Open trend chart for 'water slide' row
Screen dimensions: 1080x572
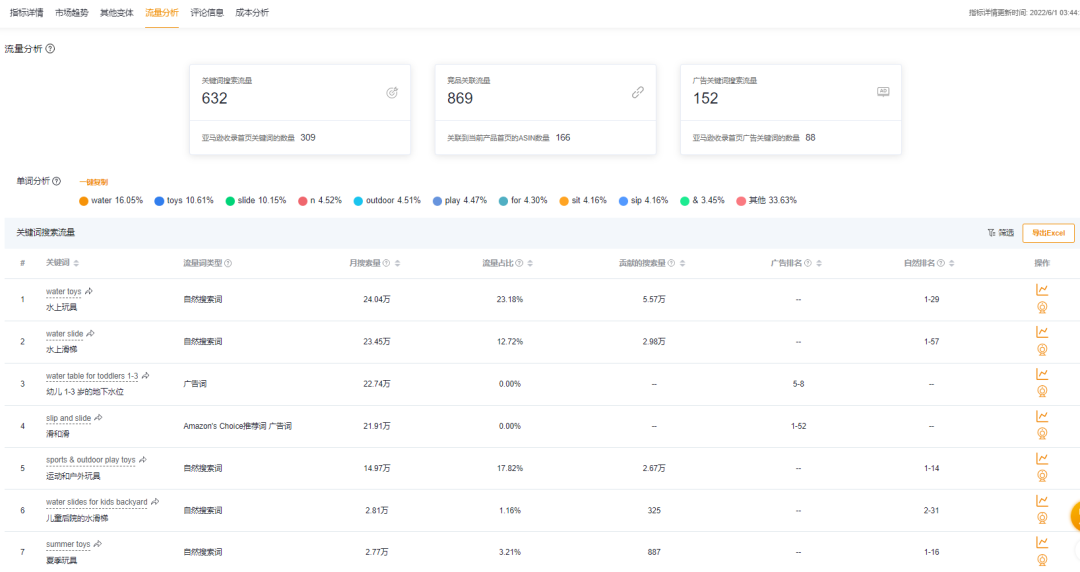point(1042,332)
